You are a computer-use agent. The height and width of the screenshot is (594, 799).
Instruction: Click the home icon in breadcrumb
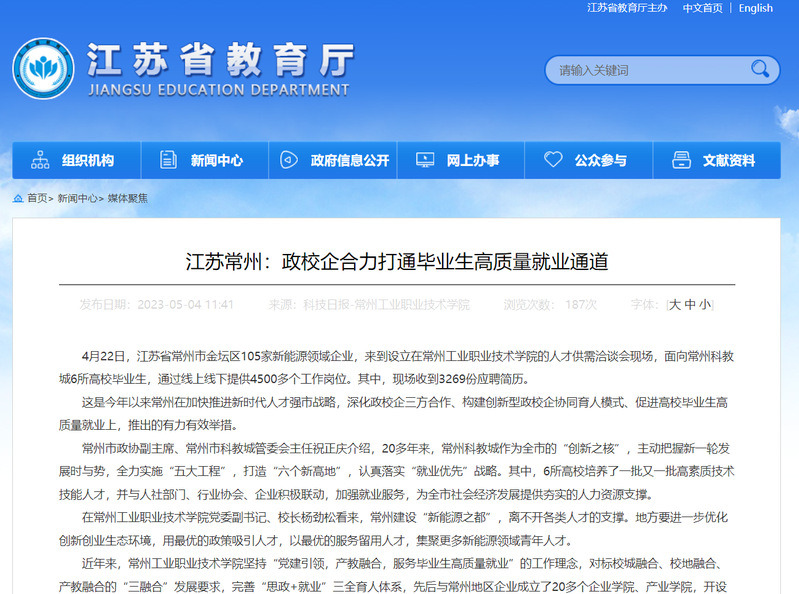coord(18,198)
